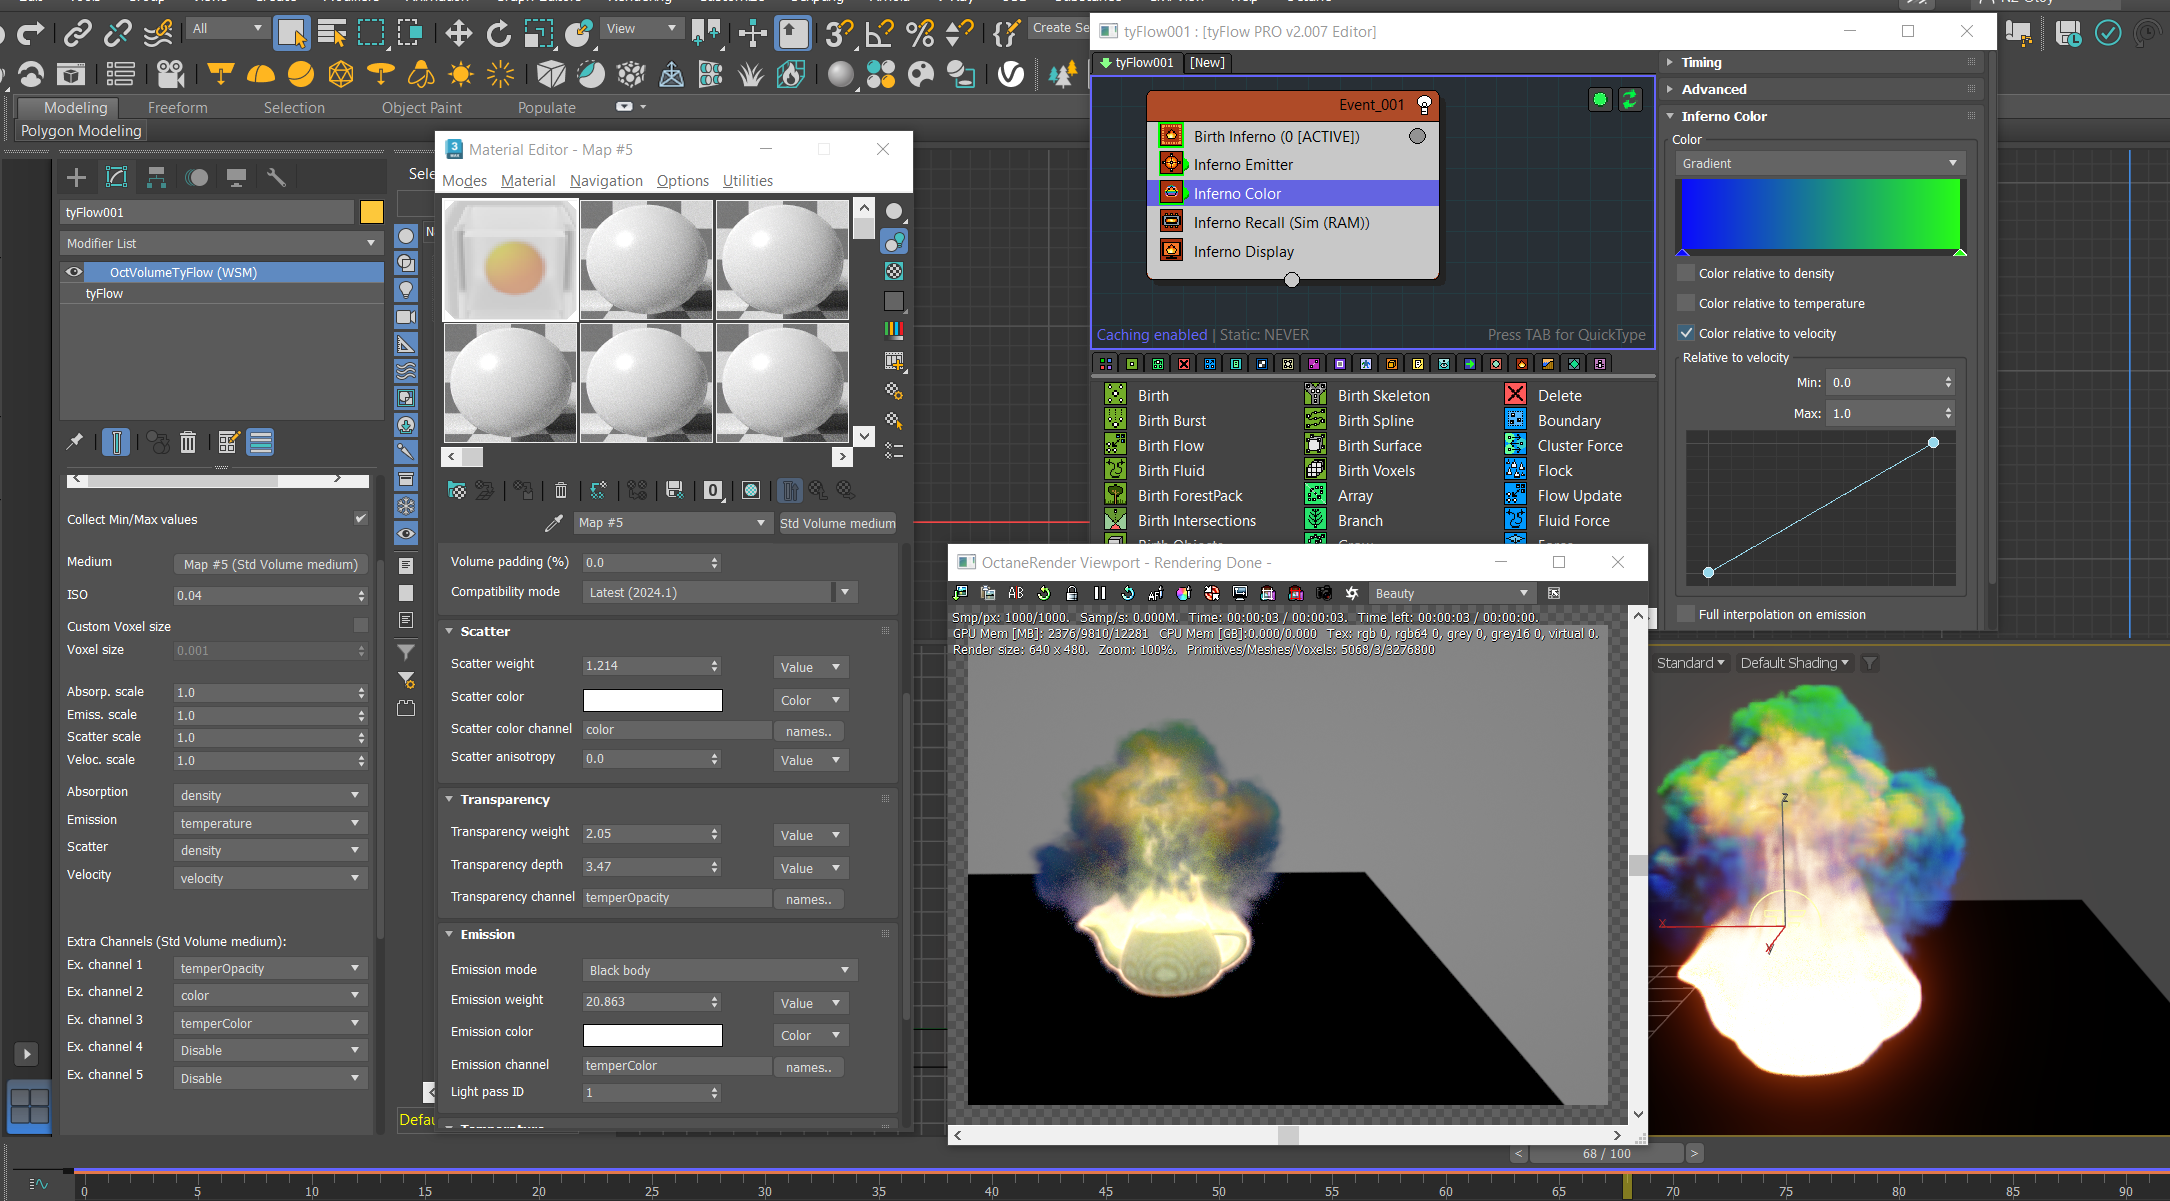Open Material Editor Utilities menu
The image size is (2170, 1201).
pos(748,180)
